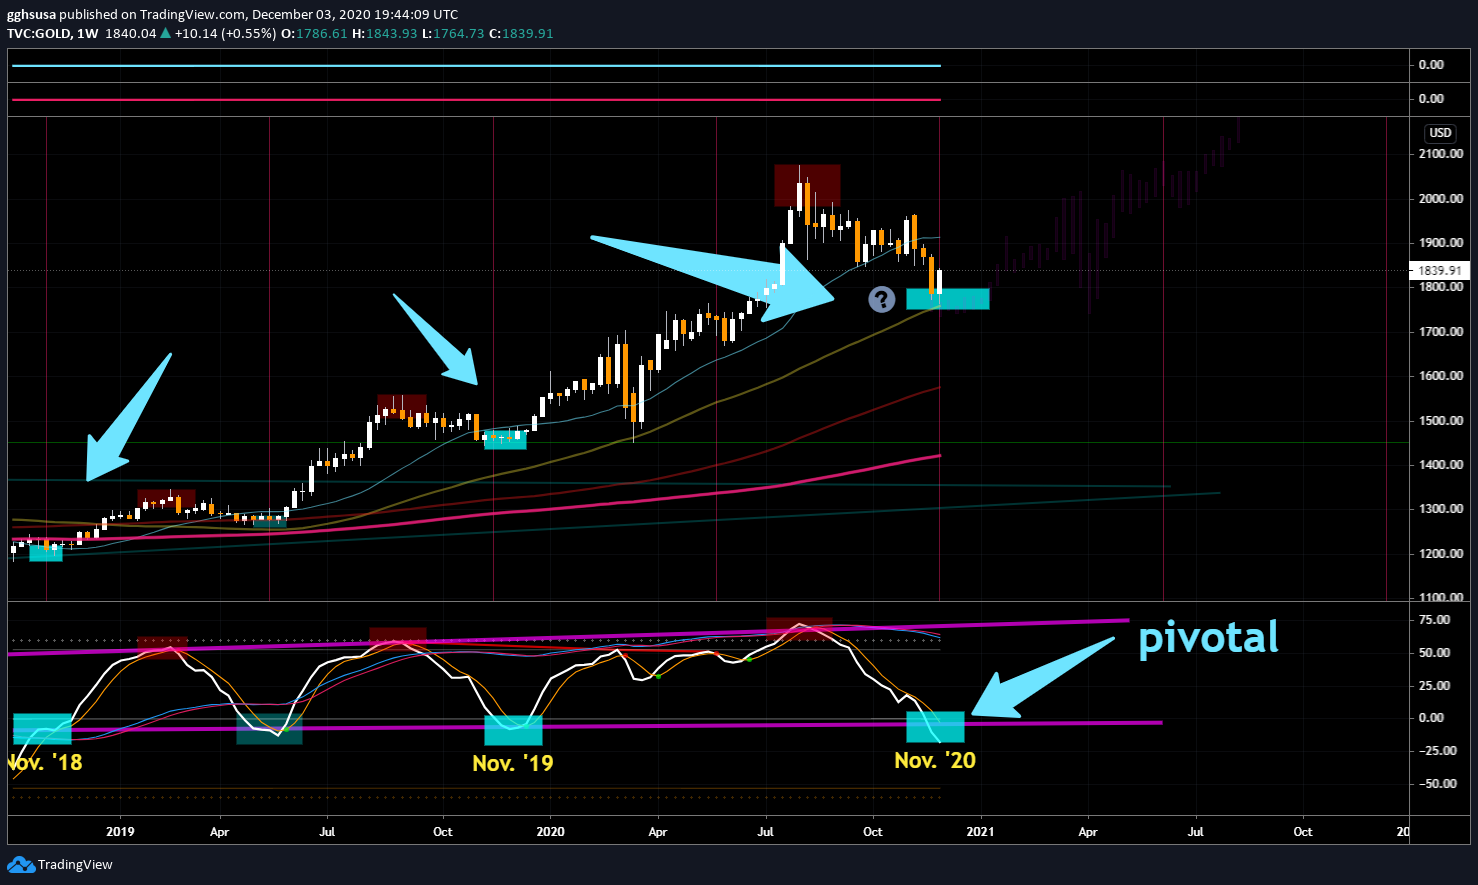
Task: Click the 0.00 value of the red line pane
Action: (1431, 99)
